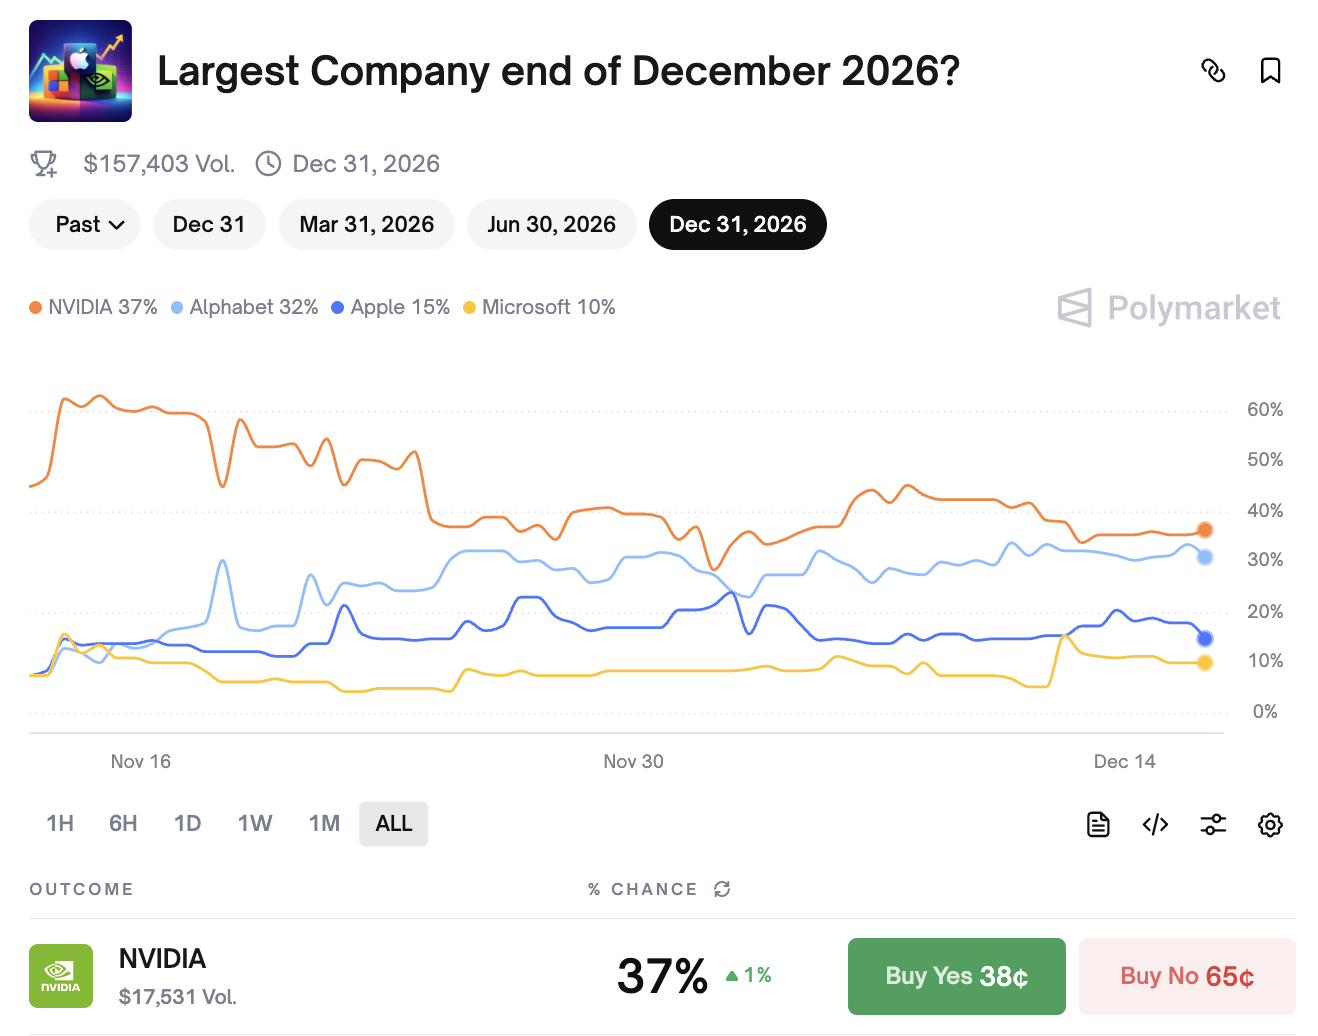The width and height of the screenshot is (1318, 1036).
Task: Click the orange NVIDIA legend dot
Action: (36, 308)
